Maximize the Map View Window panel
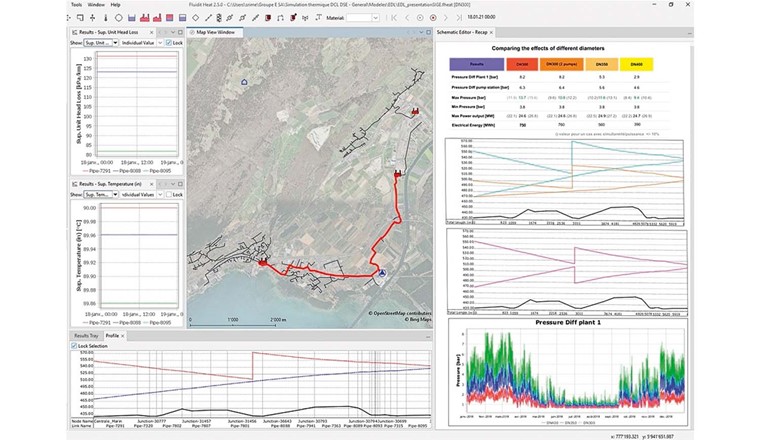This screenshot has height=440, width=760. [428, 32]
